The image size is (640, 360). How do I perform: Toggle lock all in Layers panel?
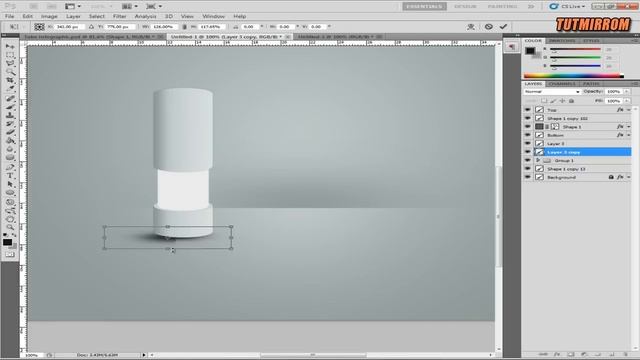(571, 101)
